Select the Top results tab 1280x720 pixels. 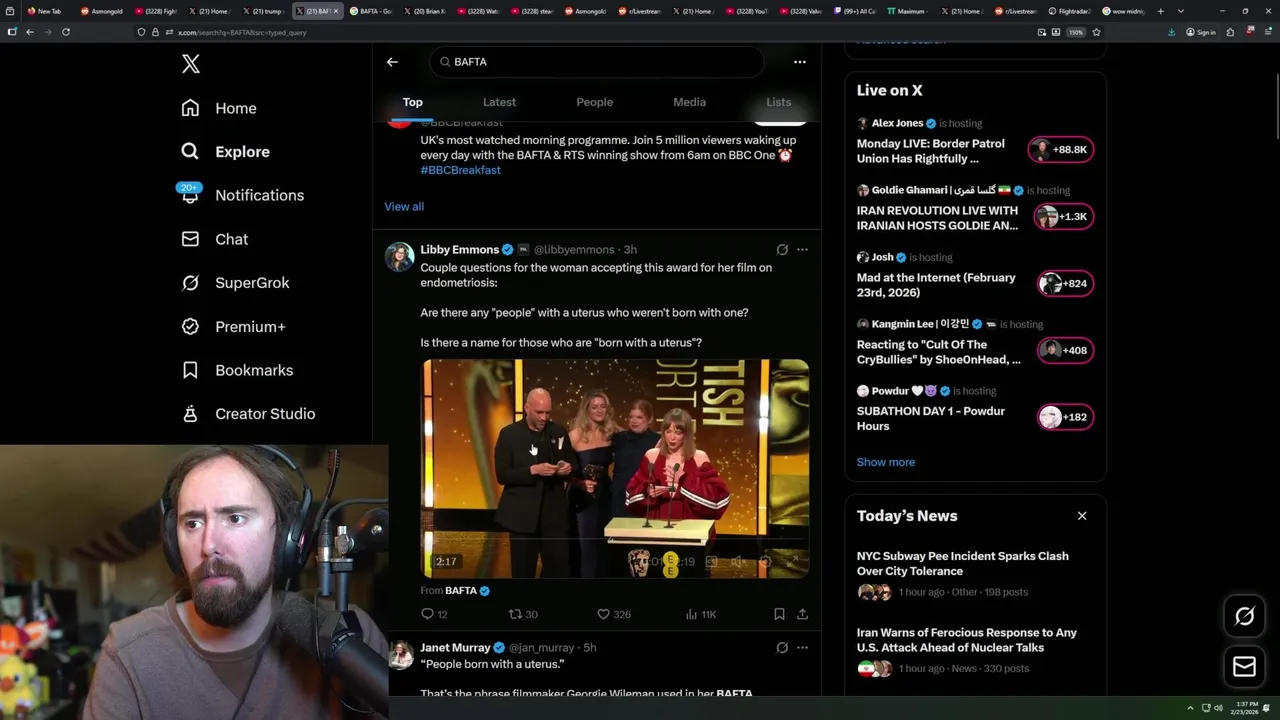tap(412, 102)
